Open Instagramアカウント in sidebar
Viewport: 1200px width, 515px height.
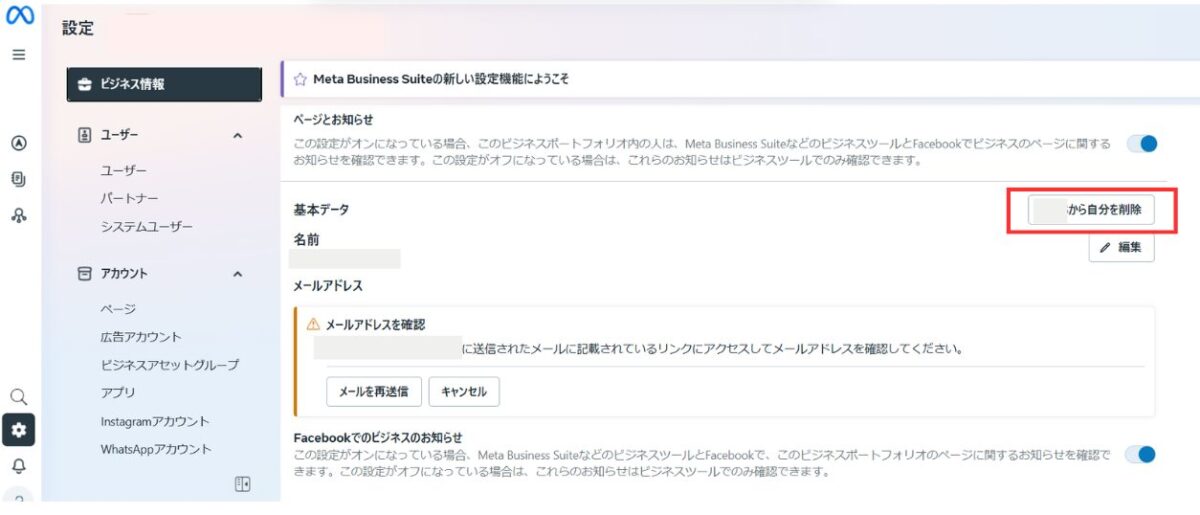click(155, 422)
